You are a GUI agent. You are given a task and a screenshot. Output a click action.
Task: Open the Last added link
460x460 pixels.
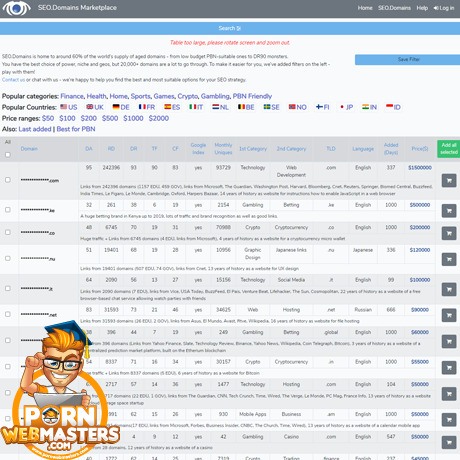point(35,129)
